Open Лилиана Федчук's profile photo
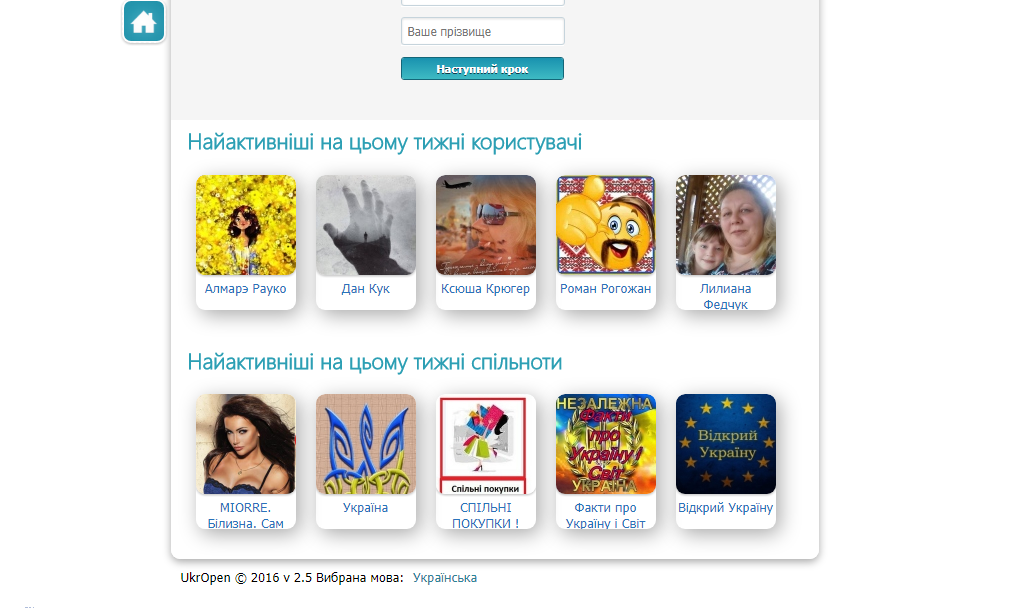The image size is (1017, 611). coord(726,225)
